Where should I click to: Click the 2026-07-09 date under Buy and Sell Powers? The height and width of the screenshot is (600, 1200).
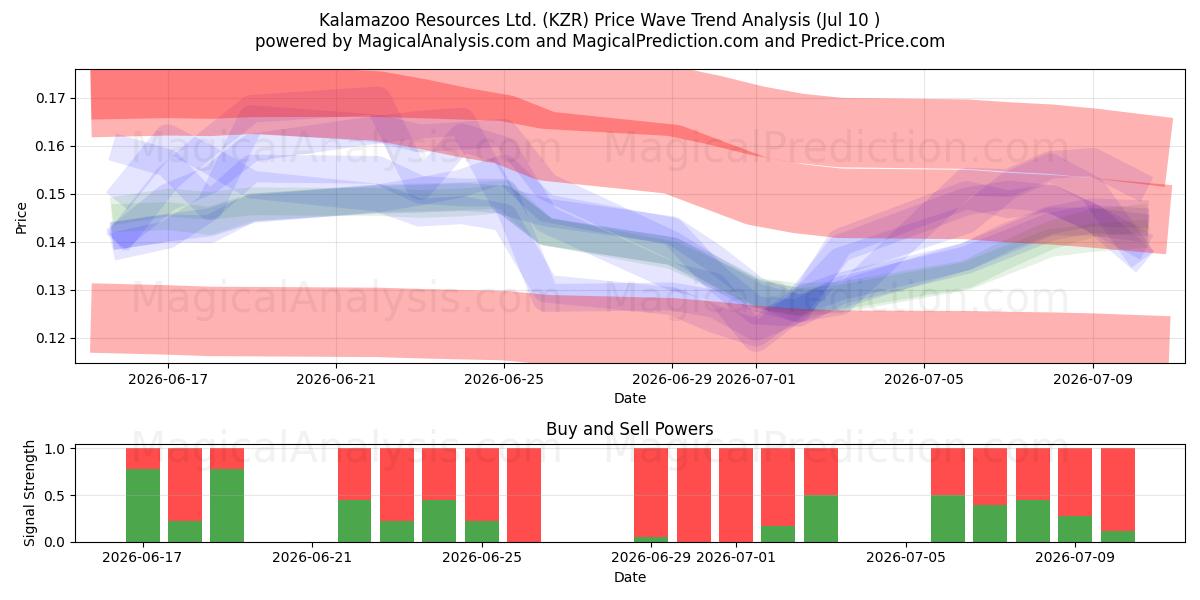pyautogui.click(x=1075, y=558)
